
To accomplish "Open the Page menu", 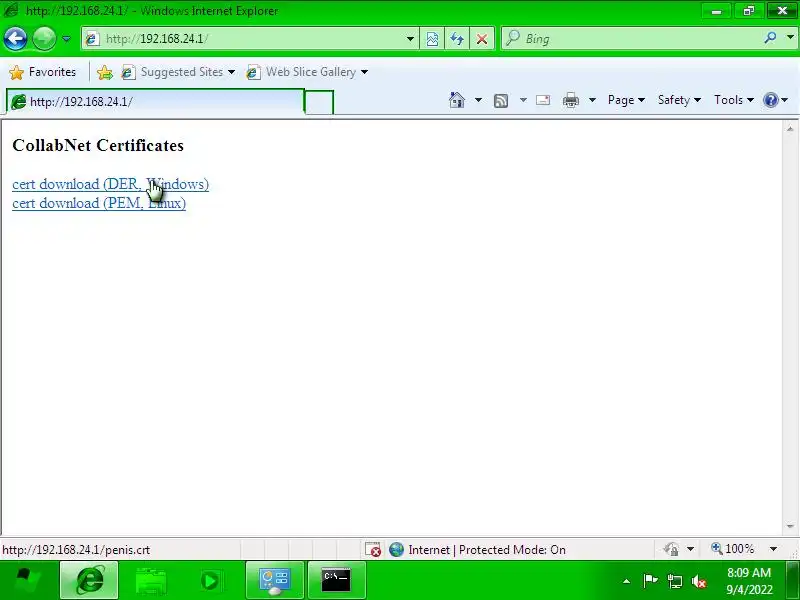I will click(x=626, y=100).
